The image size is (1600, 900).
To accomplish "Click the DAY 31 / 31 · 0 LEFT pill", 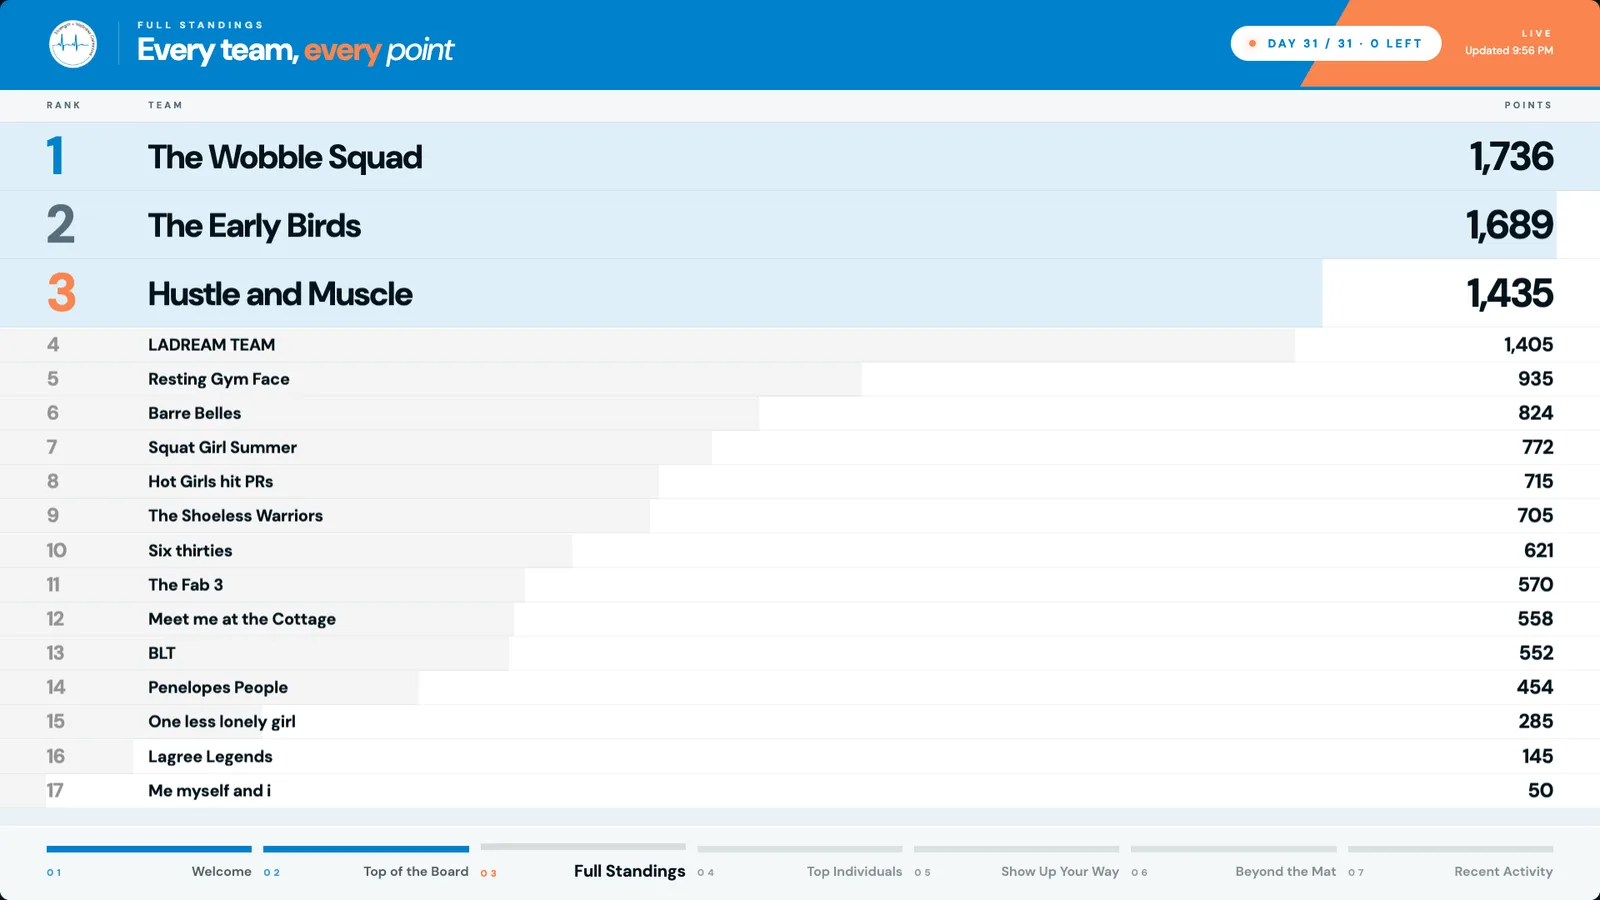I will [1336, 43].
